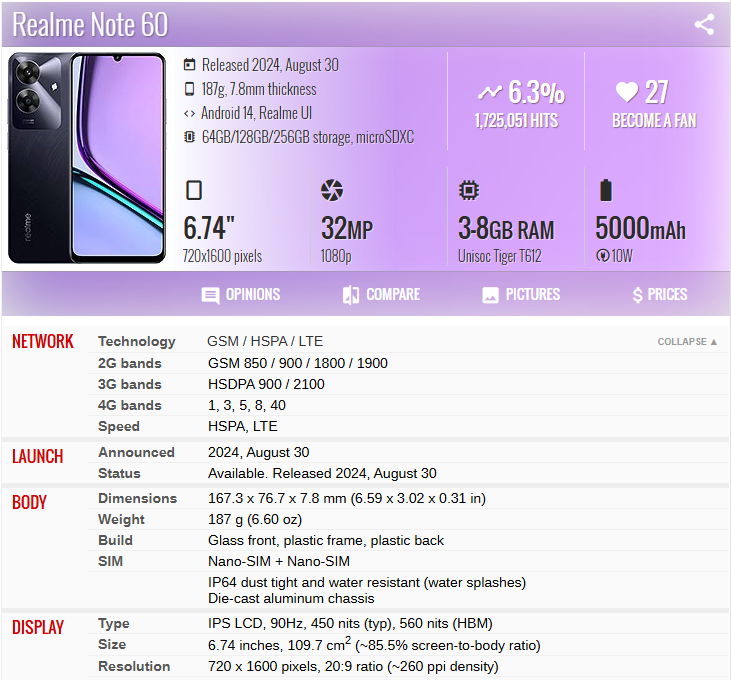Open the Compare tab
Screen dimensions: 731x680
coord(381,295)
